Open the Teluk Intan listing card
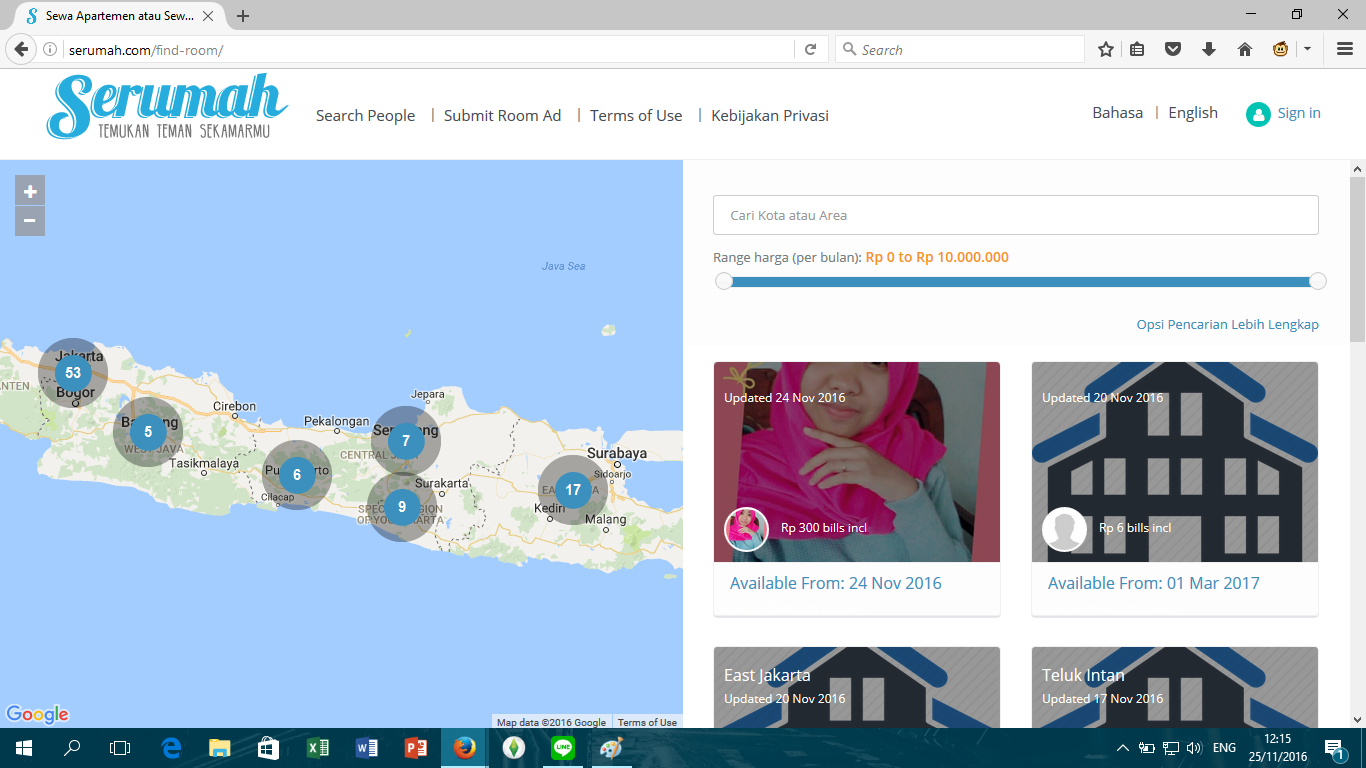1366x768 pixels. pos(1175,687)
